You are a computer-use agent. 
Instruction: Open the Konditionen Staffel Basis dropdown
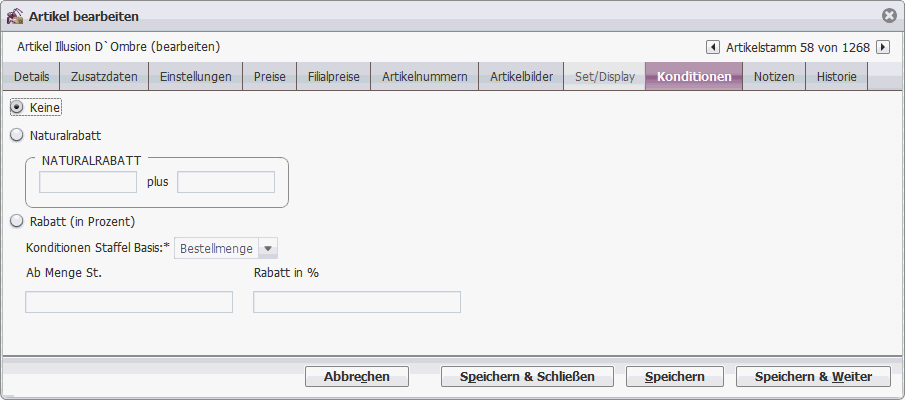click(x=268, y=248)
